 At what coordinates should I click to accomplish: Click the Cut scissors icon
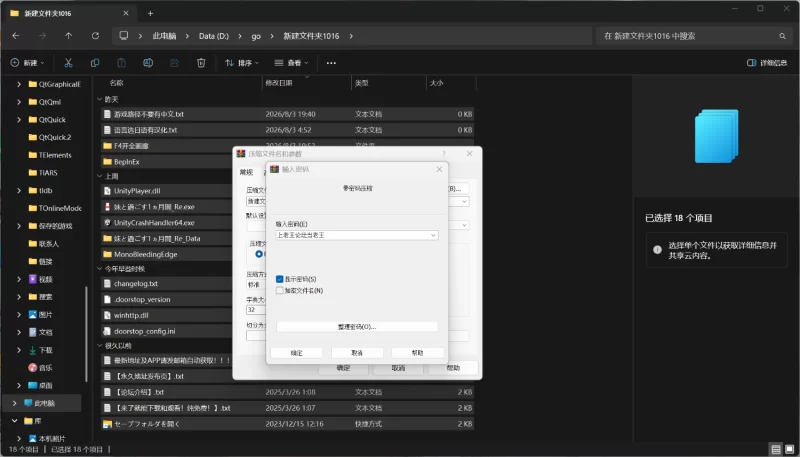point(68,63)
